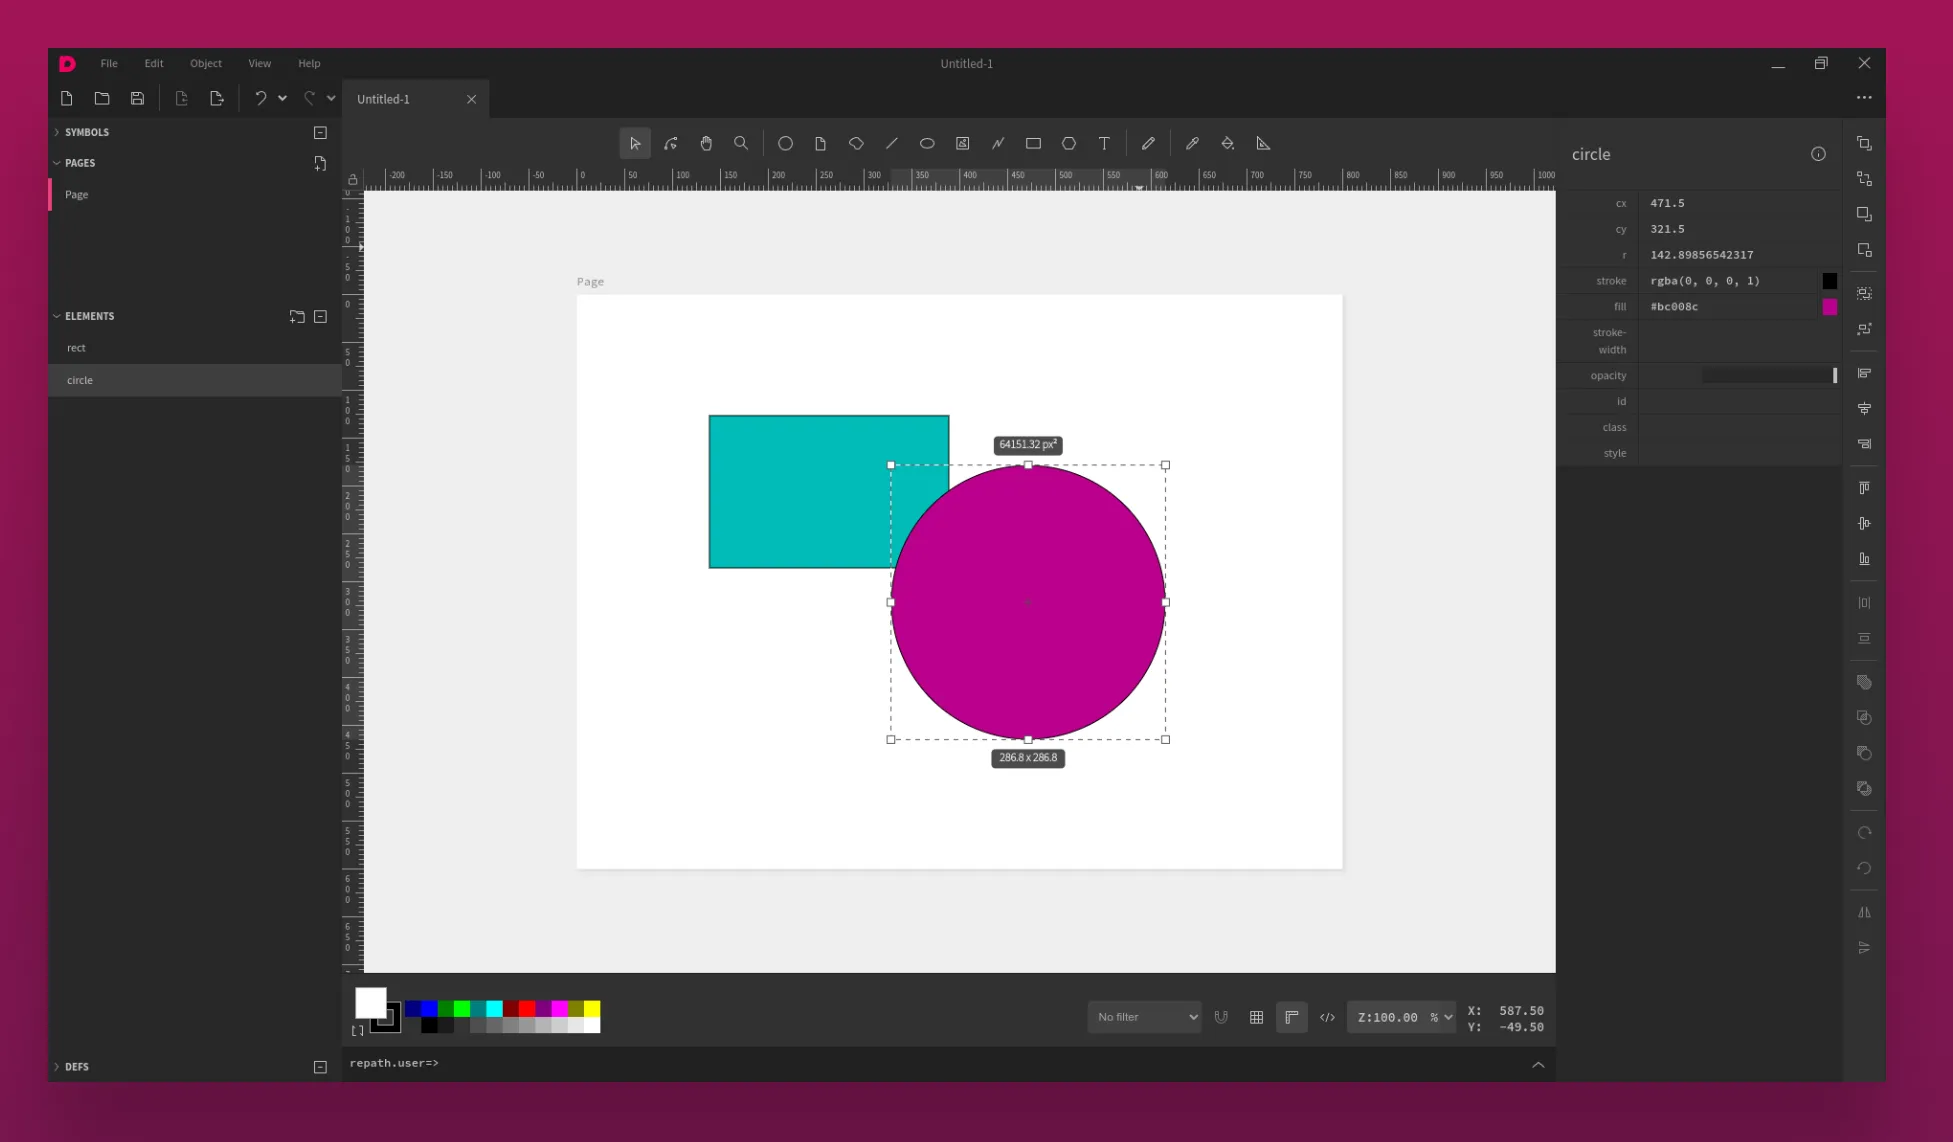Open the No filter dropdown
1953x1142 pixels.
(x=1143, y=1017)
